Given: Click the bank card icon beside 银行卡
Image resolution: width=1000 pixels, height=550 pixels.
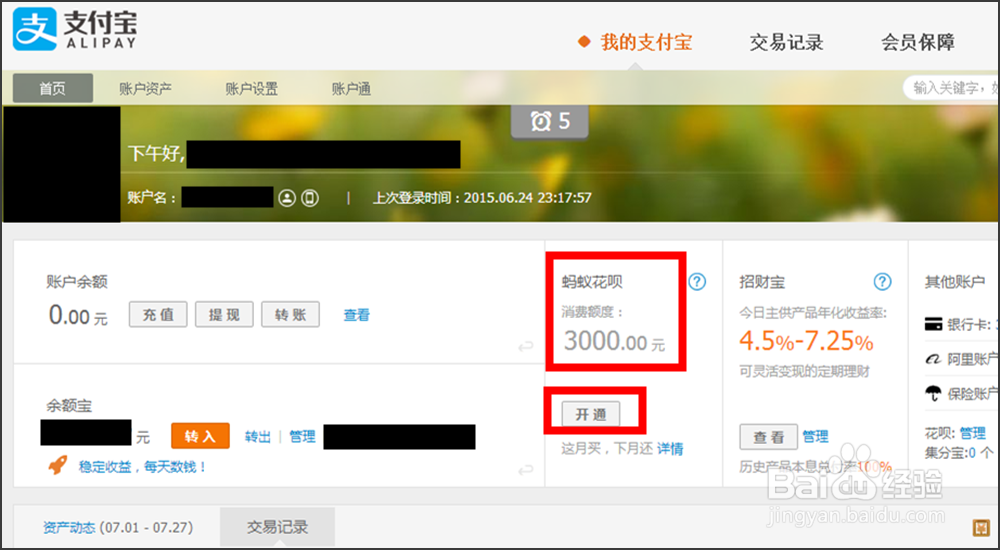Looking at the screenshot, I should pyautogui.click(x=933, y=325).
